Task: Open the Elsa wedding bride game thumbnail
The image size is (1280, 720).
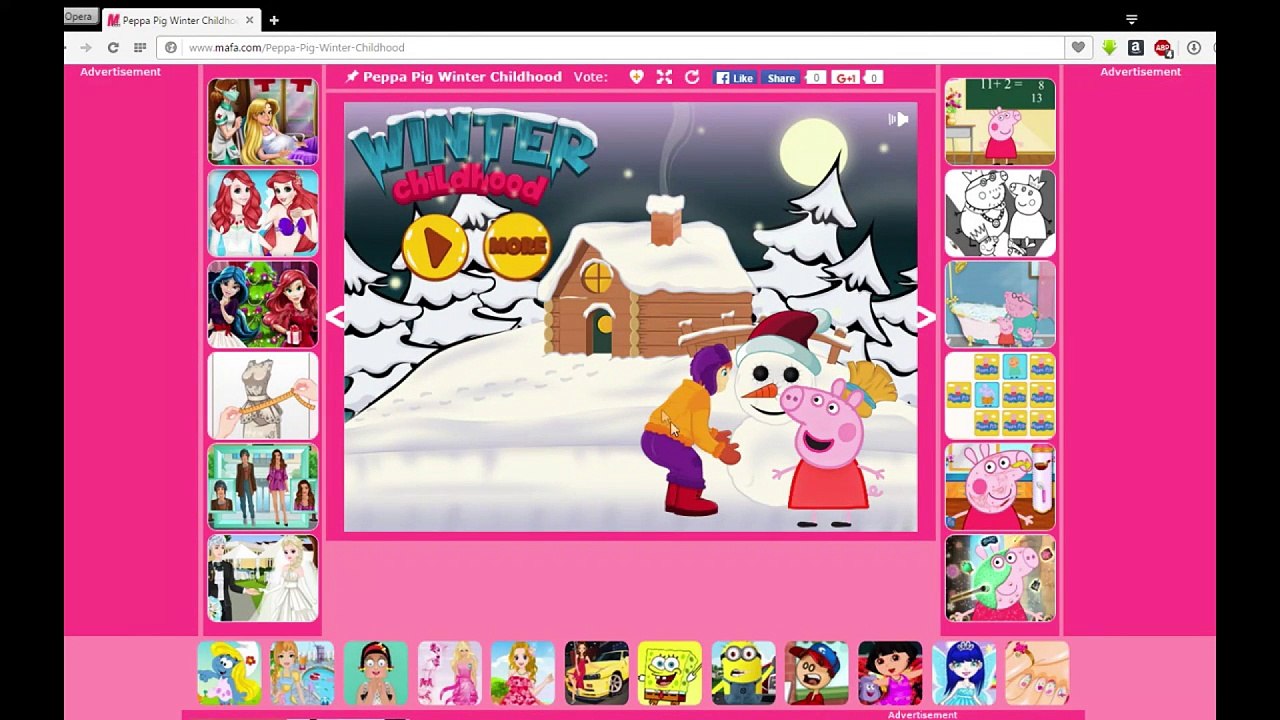Action: (263, 578)
